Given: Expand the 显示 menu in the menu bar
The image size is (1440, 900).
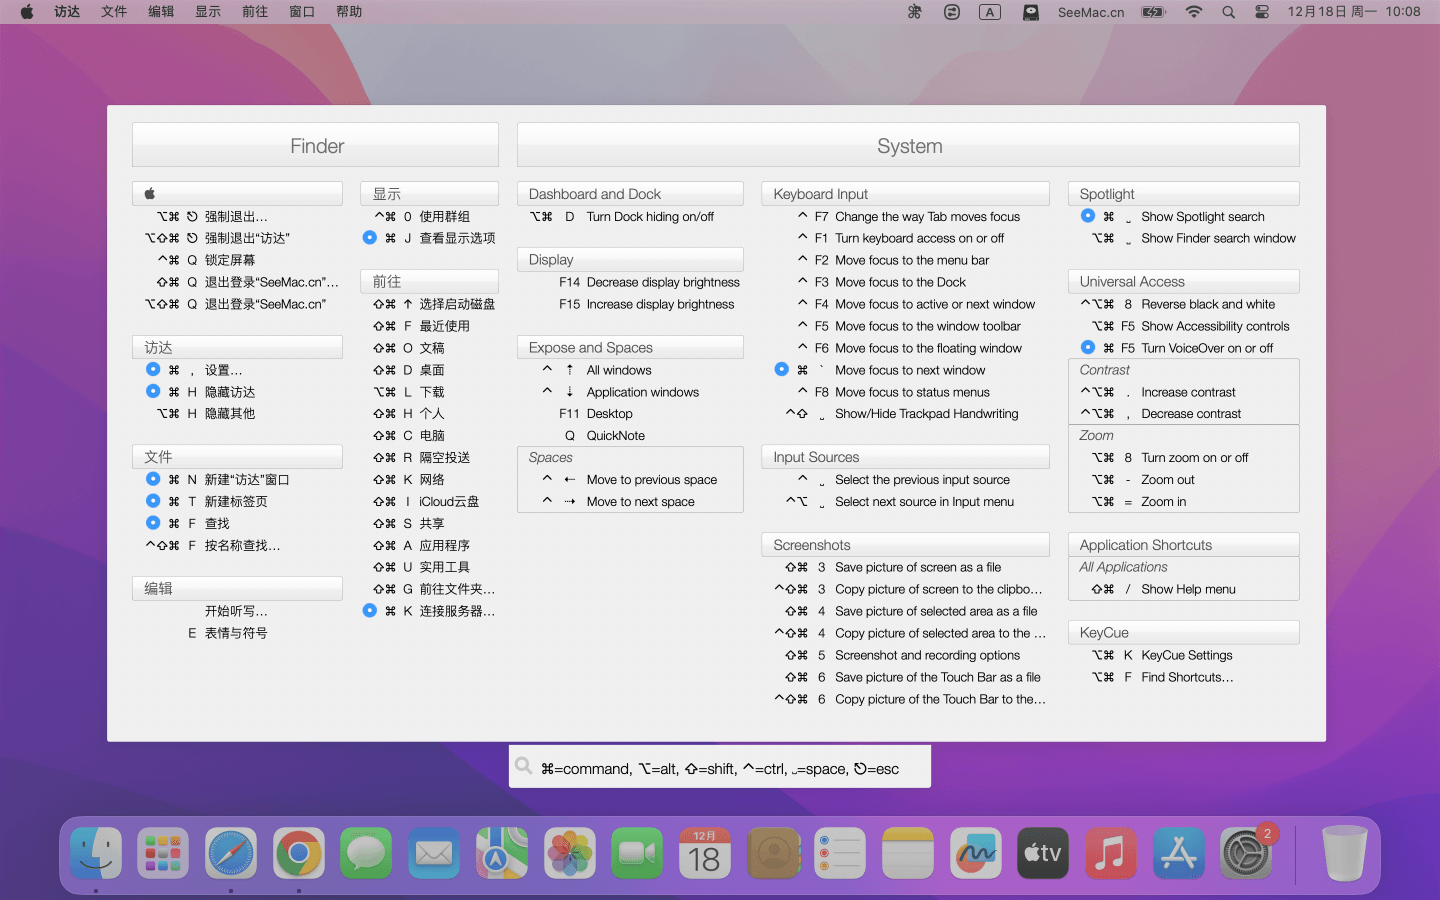Looking at the screenshot, I should click(208, 12).
